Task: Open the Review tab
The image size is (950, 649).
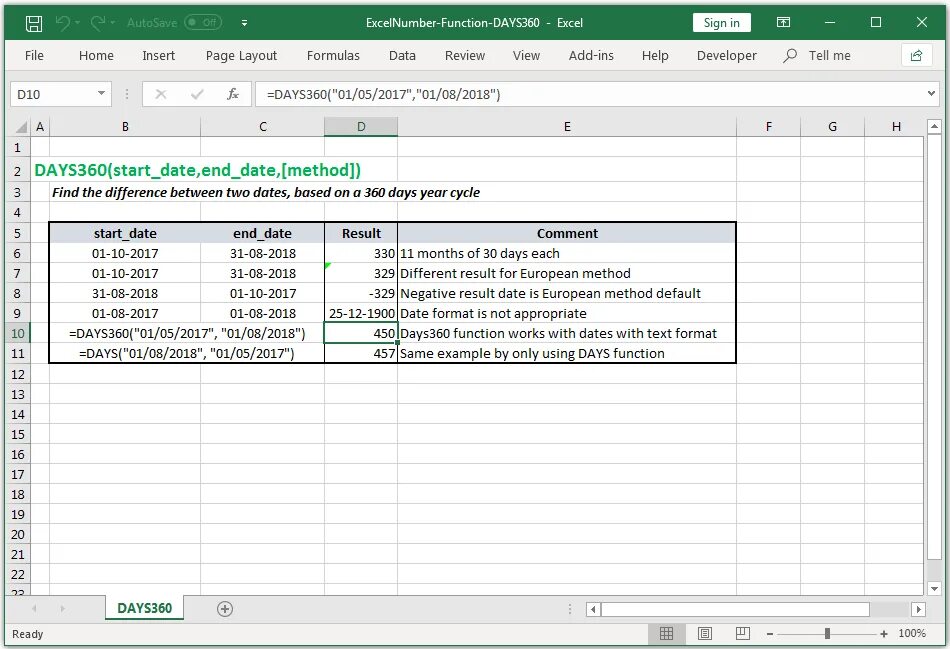Action: point(465,56)
